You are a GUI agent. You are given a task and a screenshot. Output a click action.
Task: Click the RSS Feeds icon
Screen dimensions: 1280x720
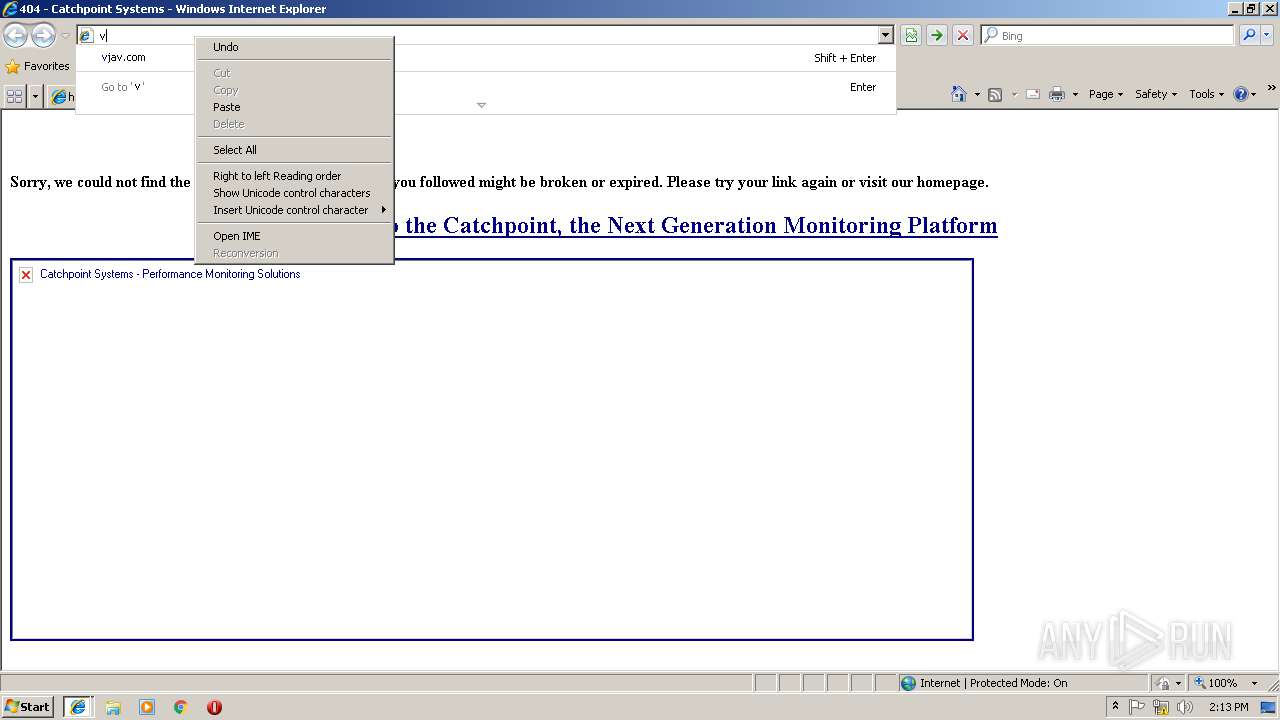click(x=995, y=94)
